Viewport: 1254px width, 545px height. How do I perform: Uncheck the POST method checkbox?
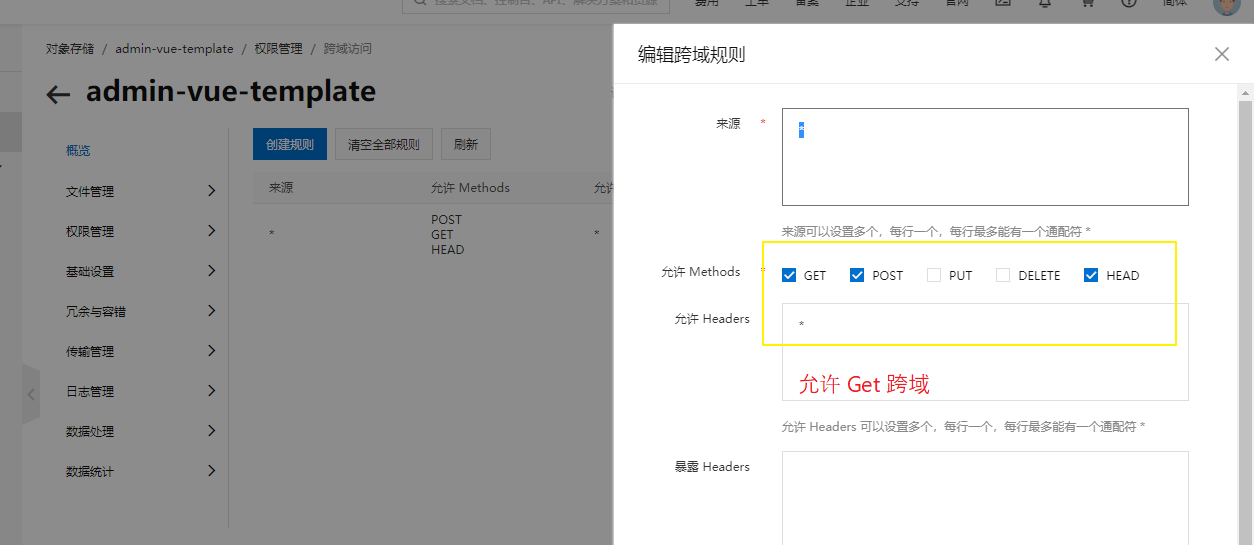857,275
